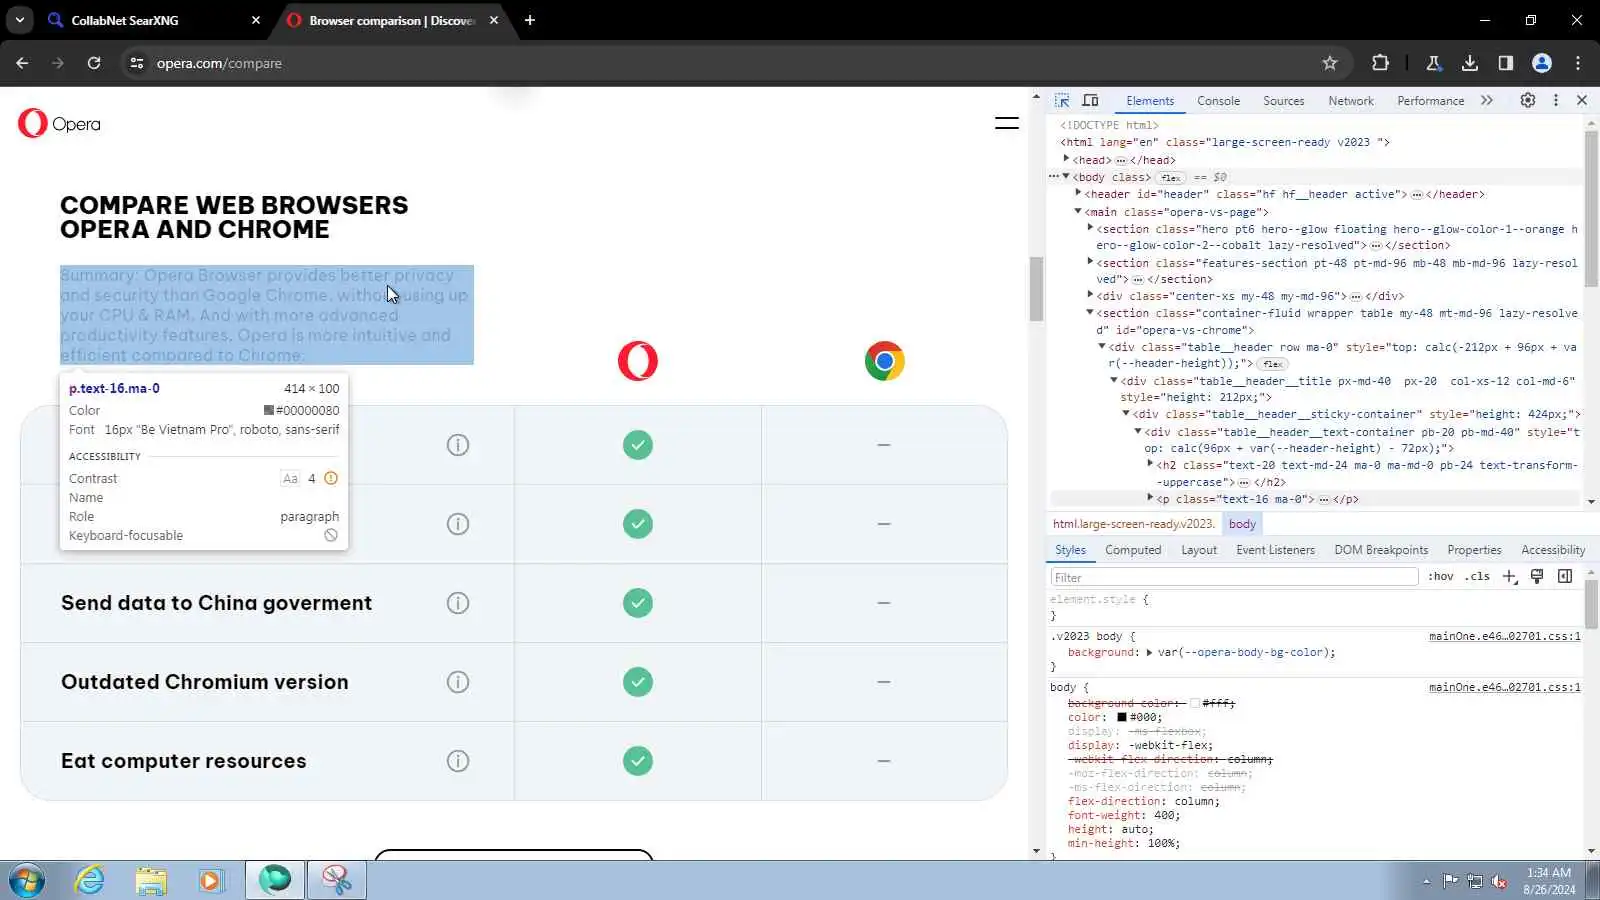Image resolution: width=1600 pixels, height=900 pixels.
Task: Show info for Send data to China goverment
Action: point(458,603)
